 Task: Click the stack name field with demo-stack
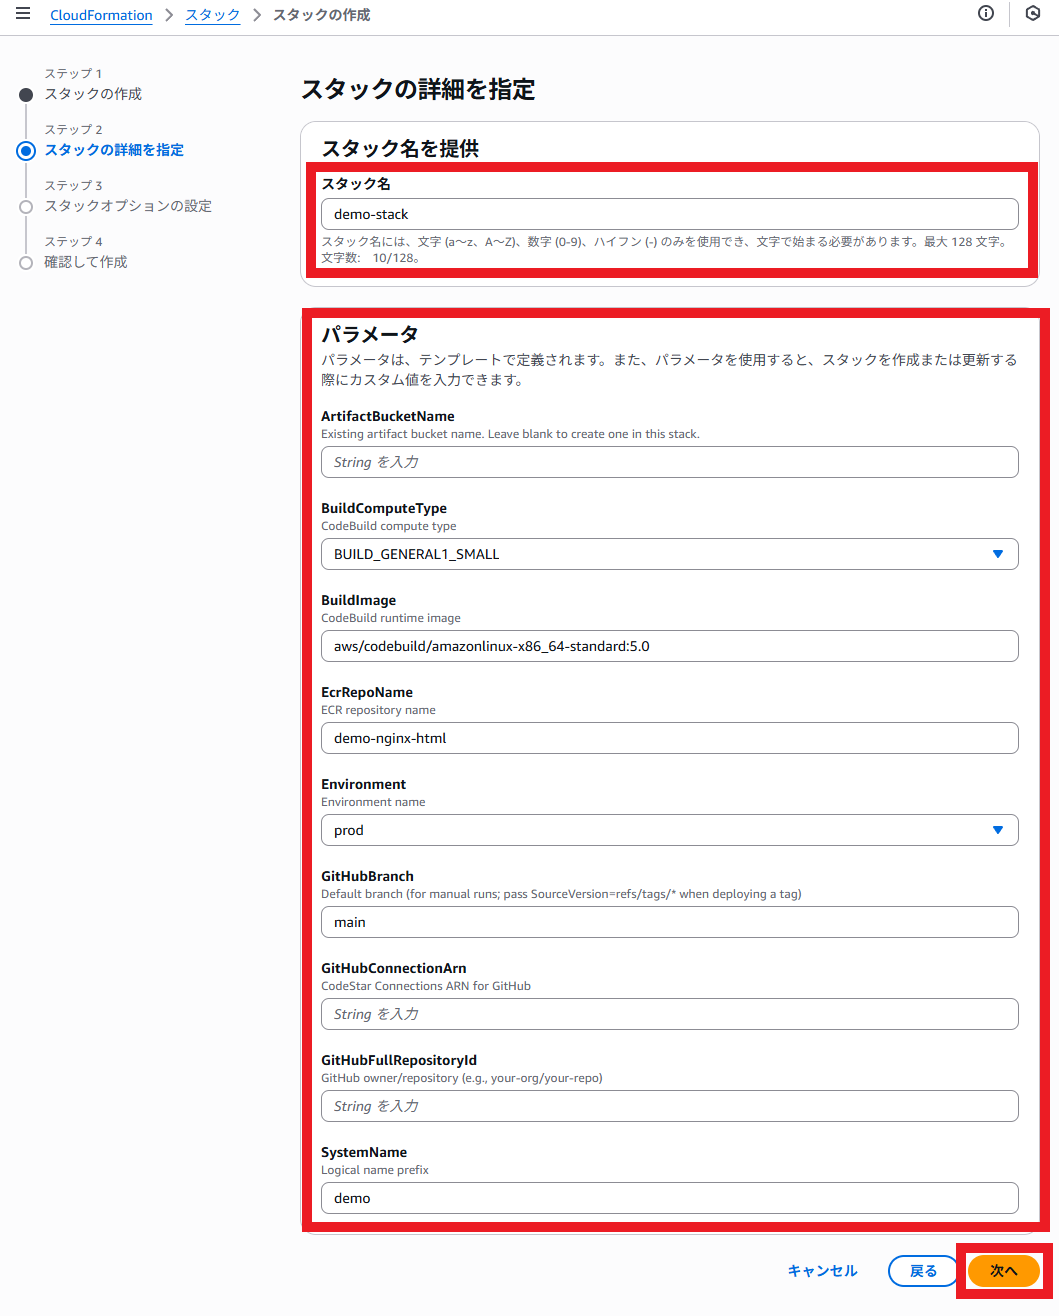pos(669,214)
